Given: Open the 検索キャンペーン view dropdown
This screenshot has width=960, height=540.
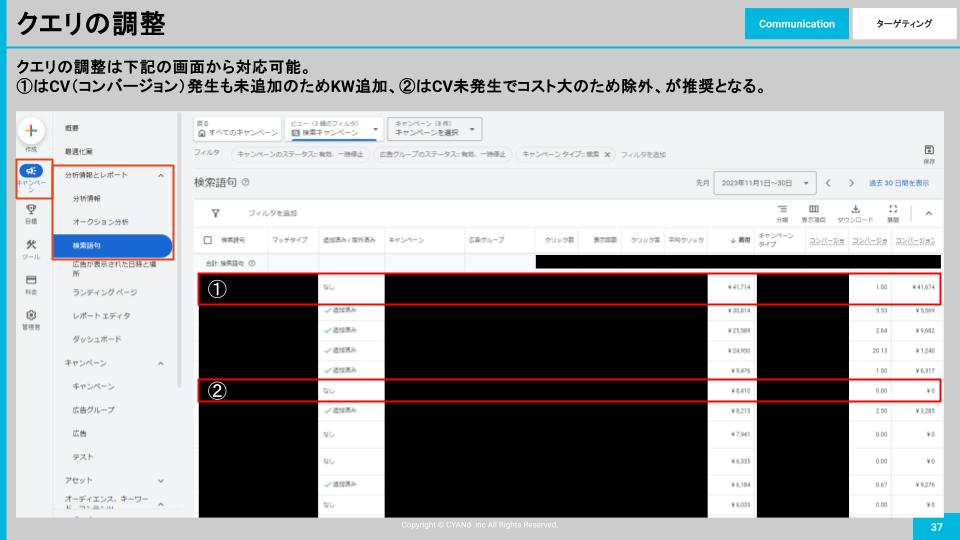Looking at the screenshot, I should [x=335, y=131].
